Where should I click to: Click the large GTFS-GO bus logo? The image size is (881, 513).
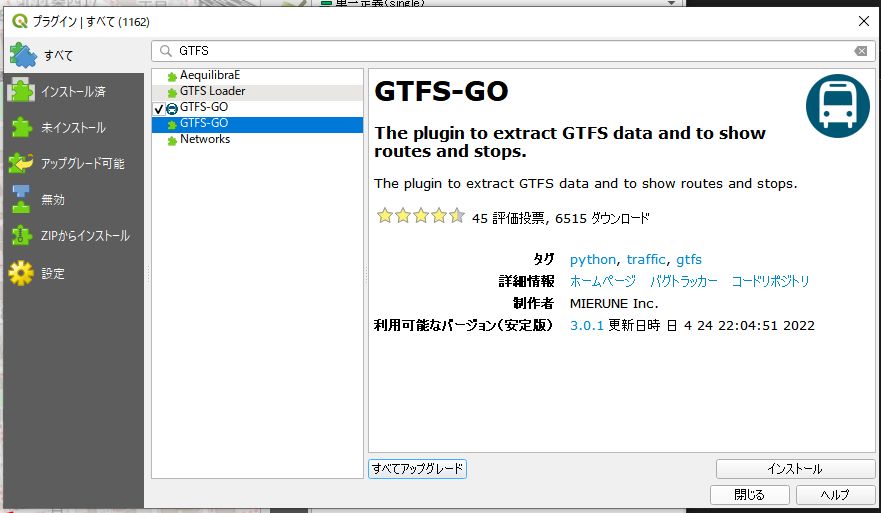pyautogui.click(x=837, y=106)
